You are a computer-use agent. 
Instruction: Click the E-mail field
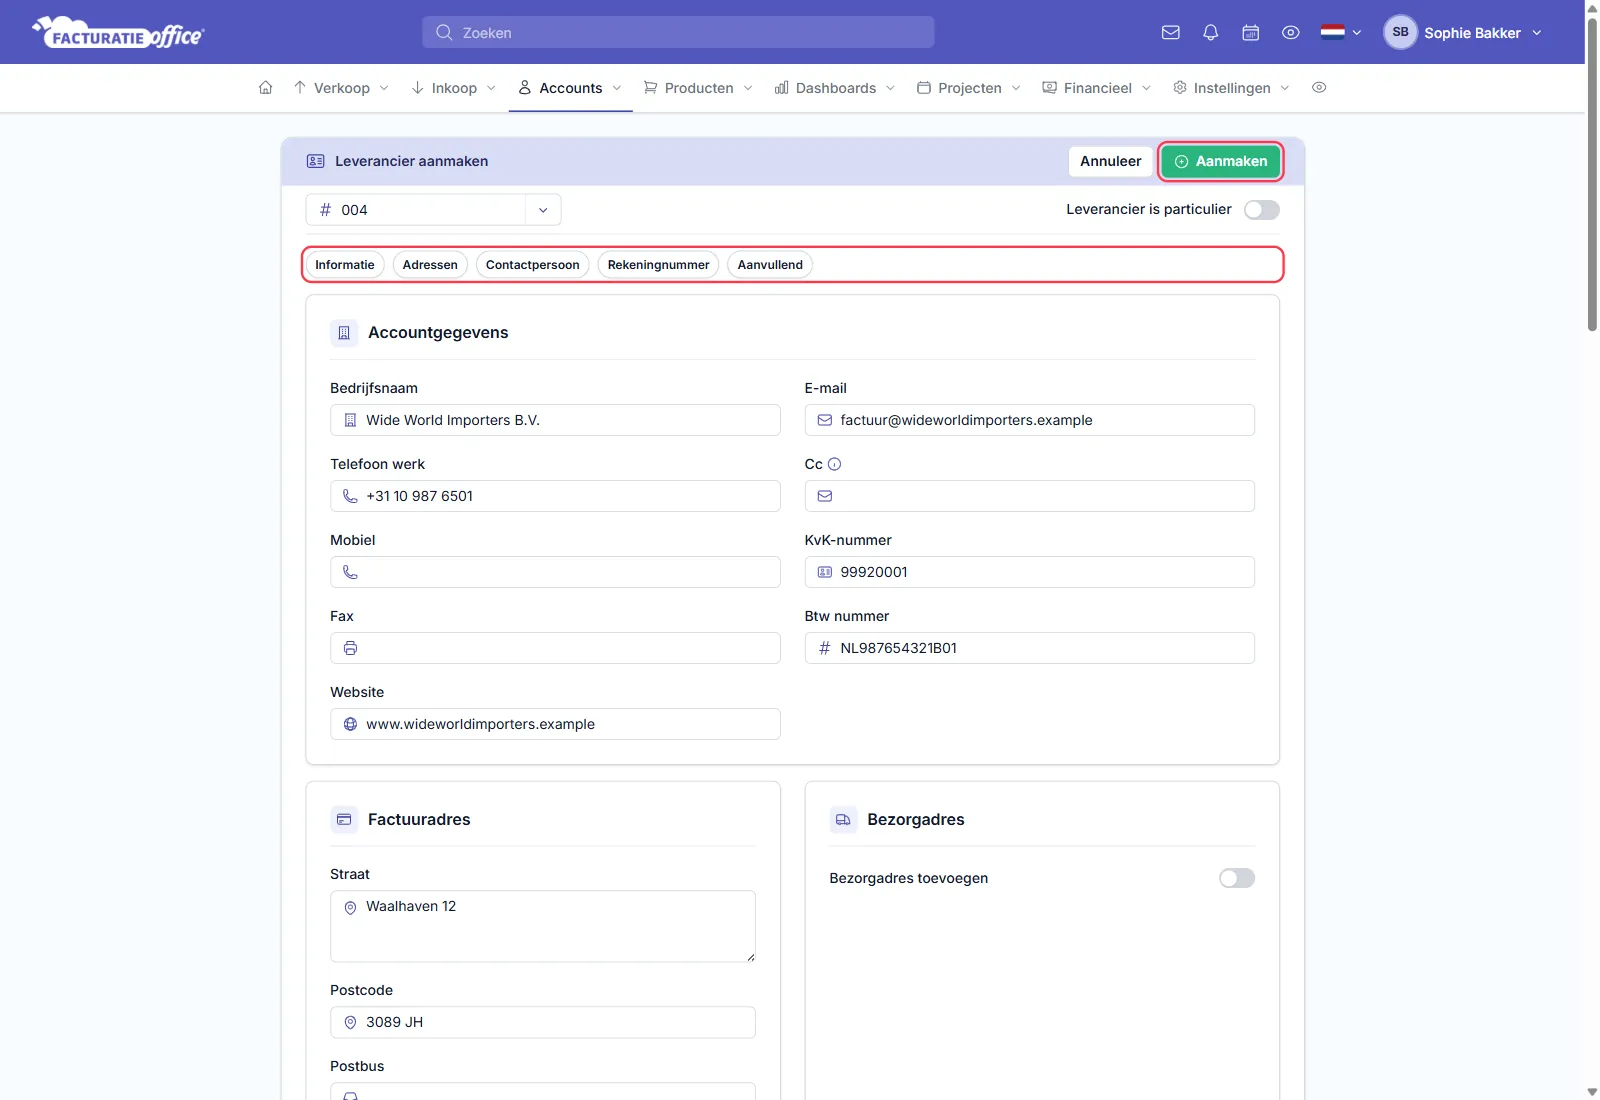point(1029,420)
